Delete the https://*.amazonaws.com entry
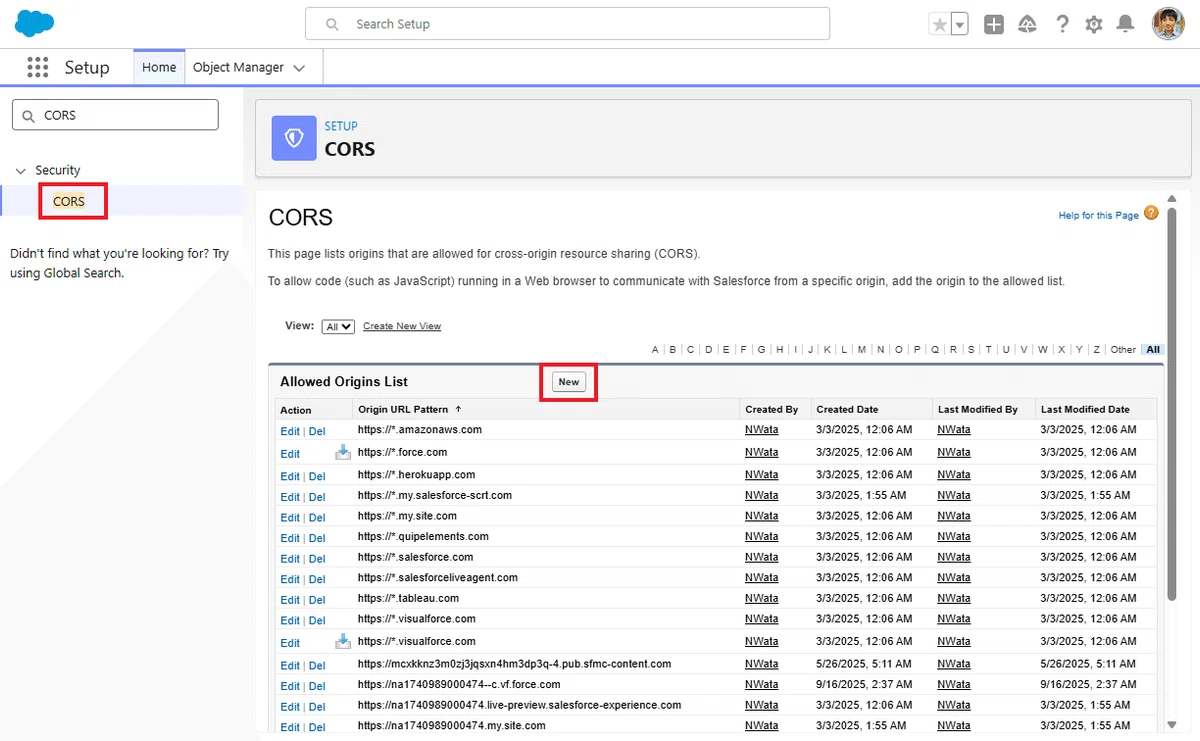Image resolution: width=1200 pixels, height=741 pixels. coord(317,431)
